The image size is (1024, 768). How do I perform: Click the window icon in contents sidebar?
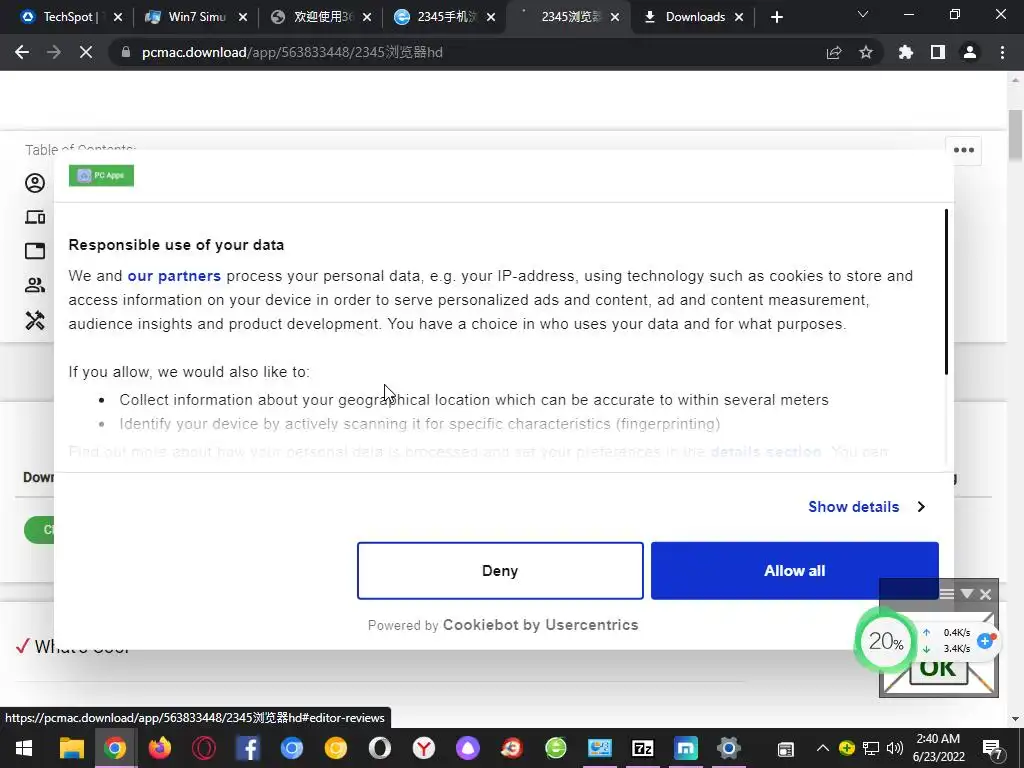(35, 251)
